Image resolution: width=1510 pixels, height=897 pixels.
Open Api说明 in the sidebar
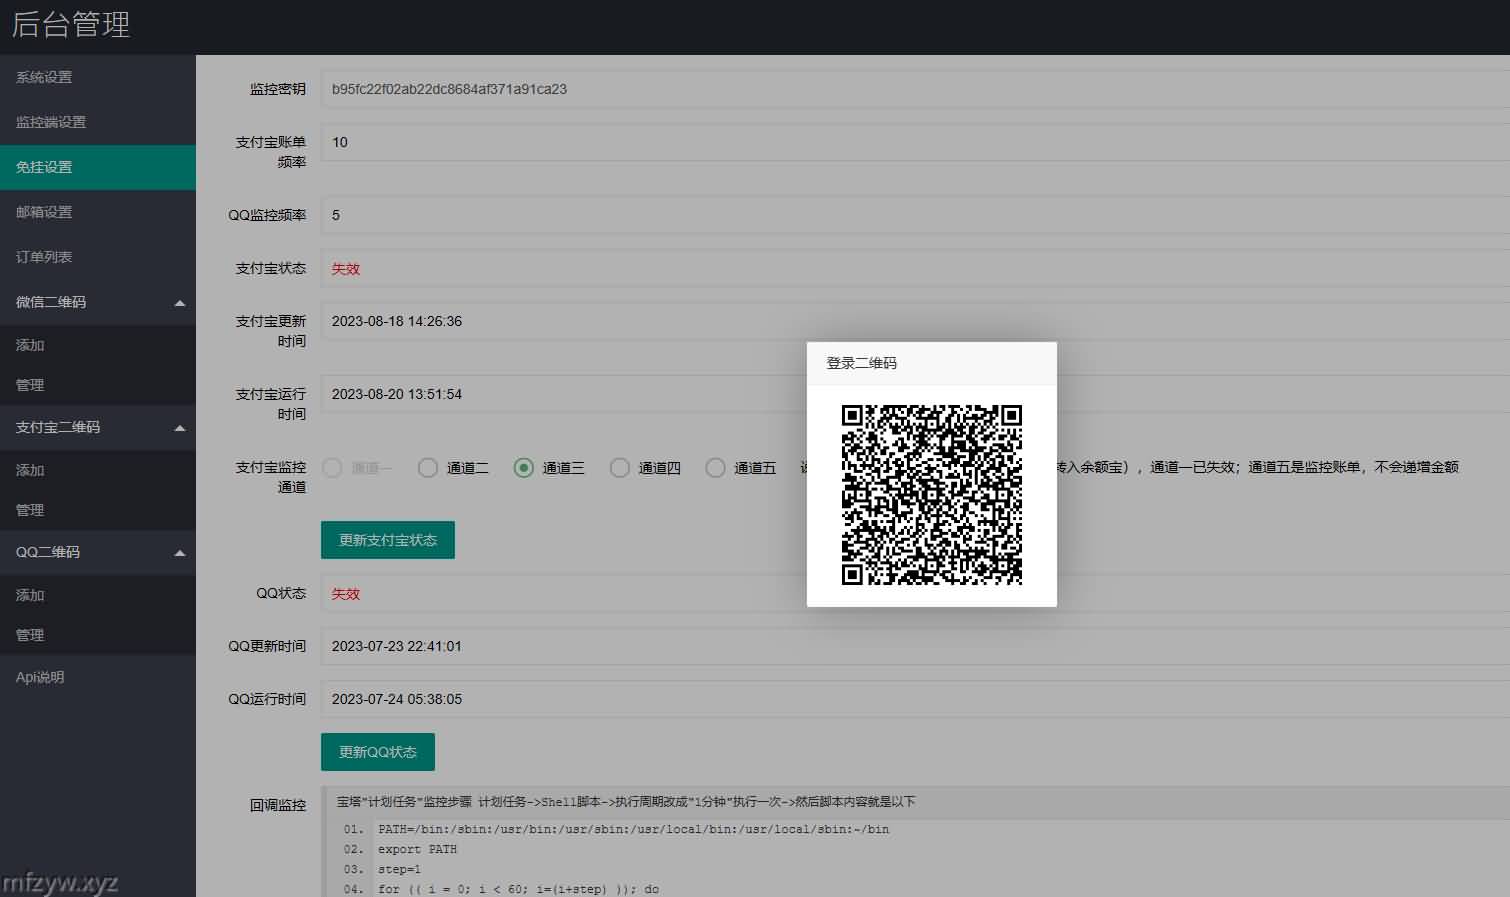tap(40, 677)
